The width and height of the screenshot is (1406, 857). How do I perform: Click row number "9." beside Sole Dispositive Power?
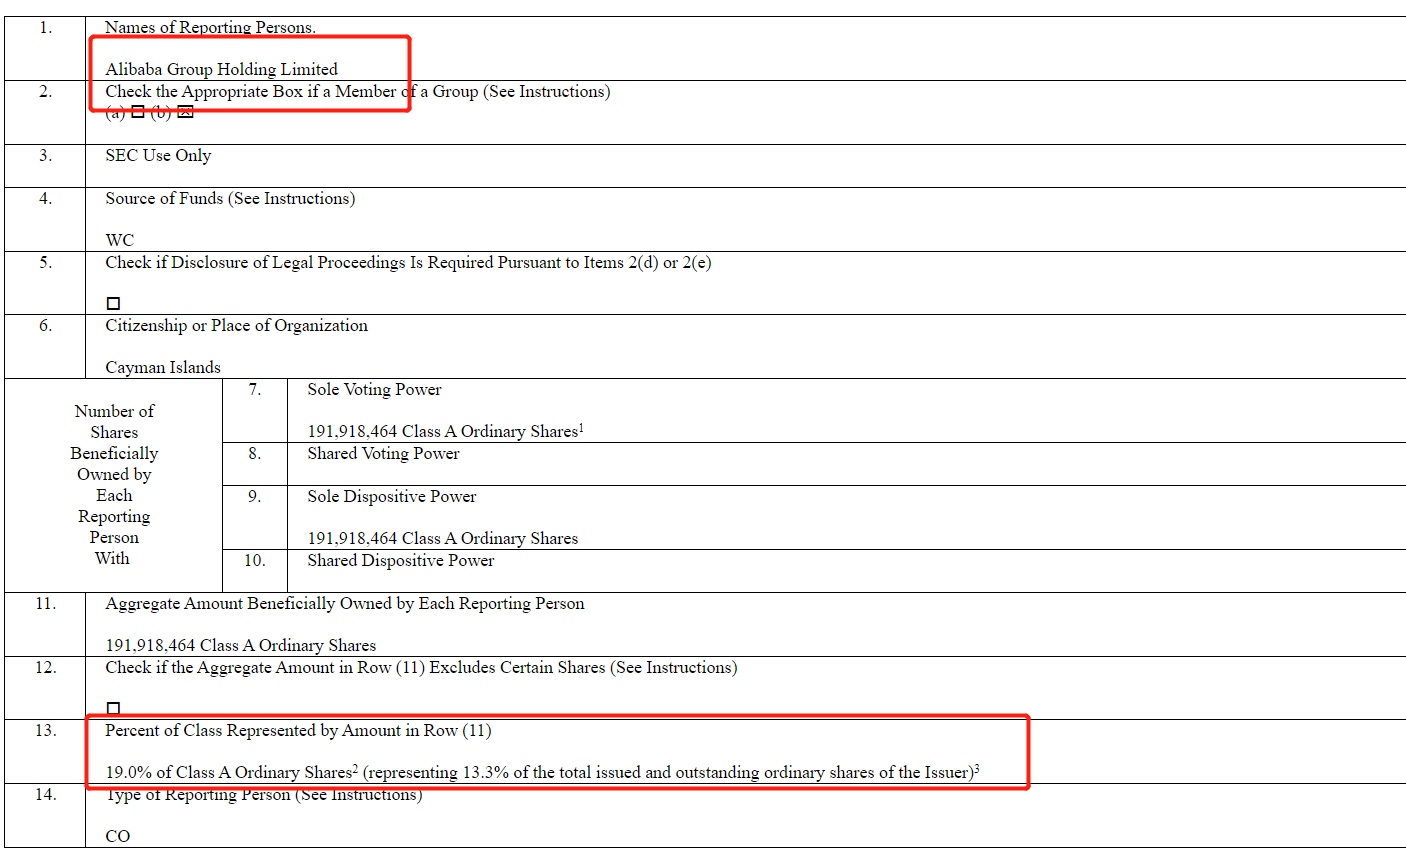point(255,497)
